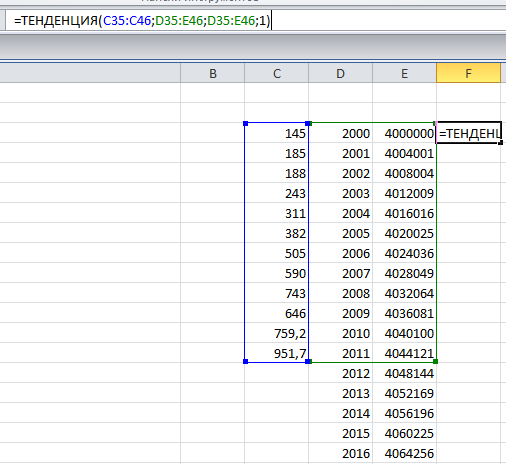Viewport: 506px width, 464px height.
Task: Click cell with value 4040100
Action: [x=404, y=333]
